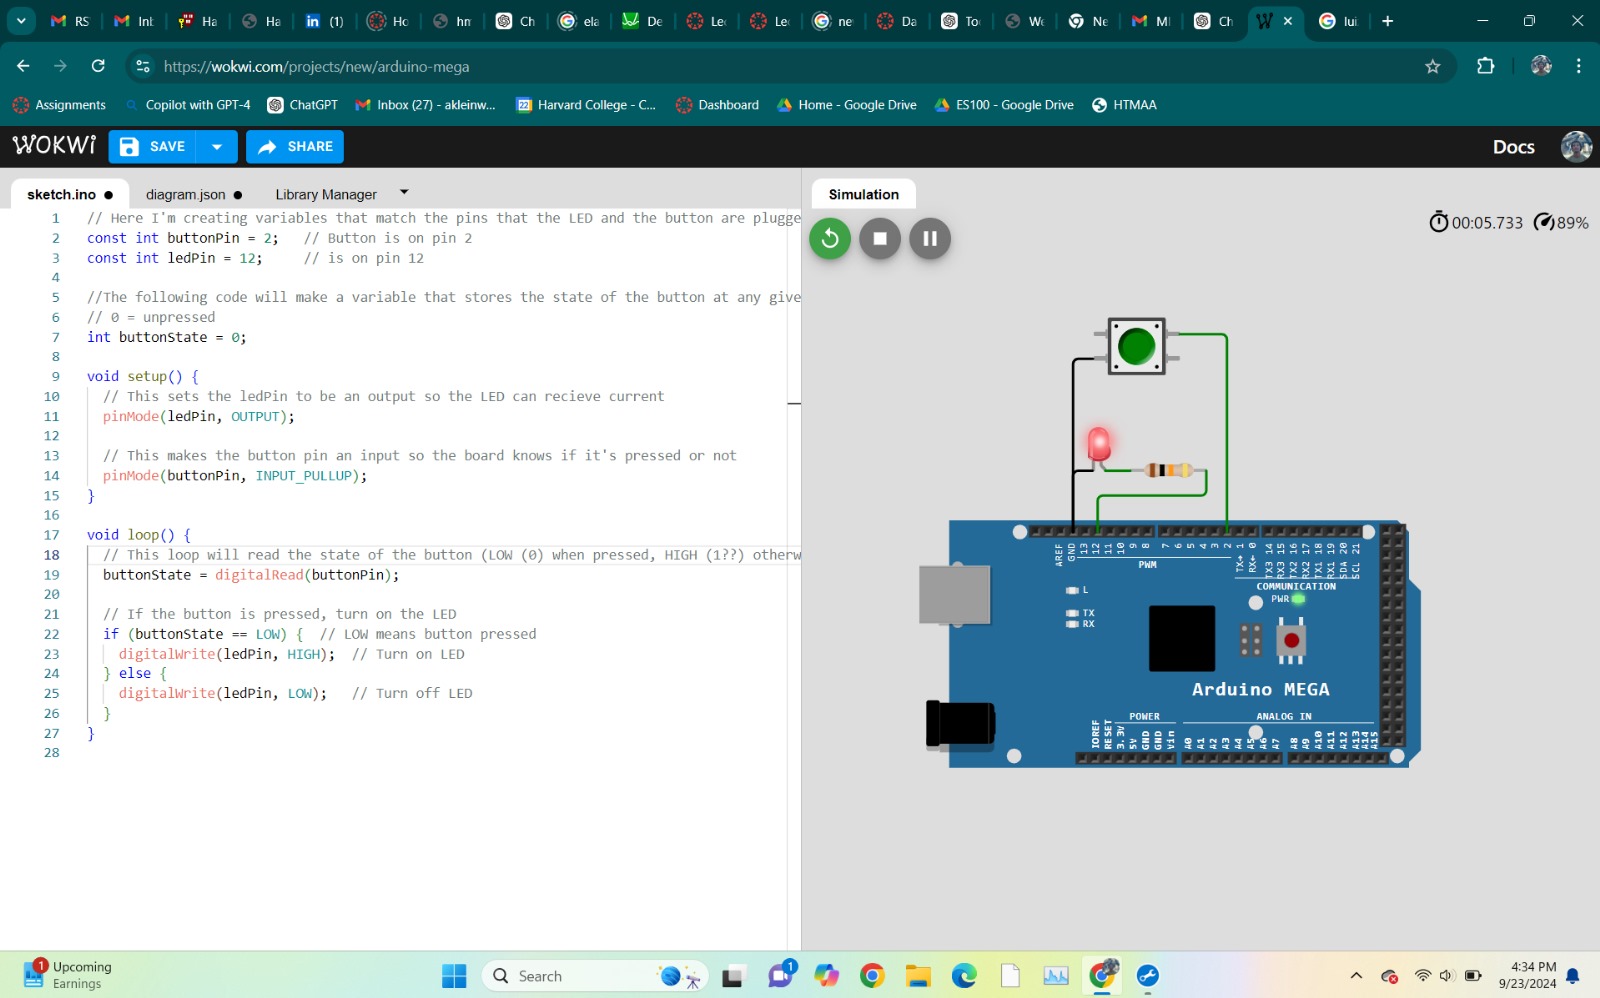Open the Dashboard bookmark
Screen dimensions: 1600x998
[x=717, y=105]
